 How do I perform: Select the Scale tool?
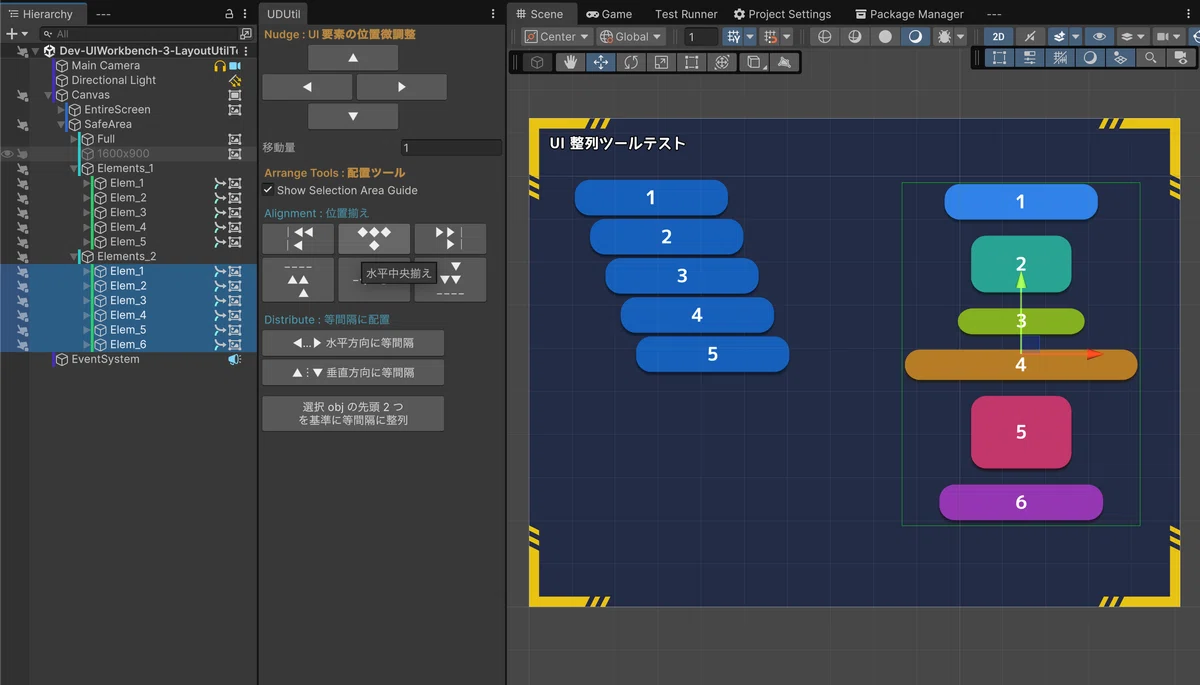(x=661, y=62)
